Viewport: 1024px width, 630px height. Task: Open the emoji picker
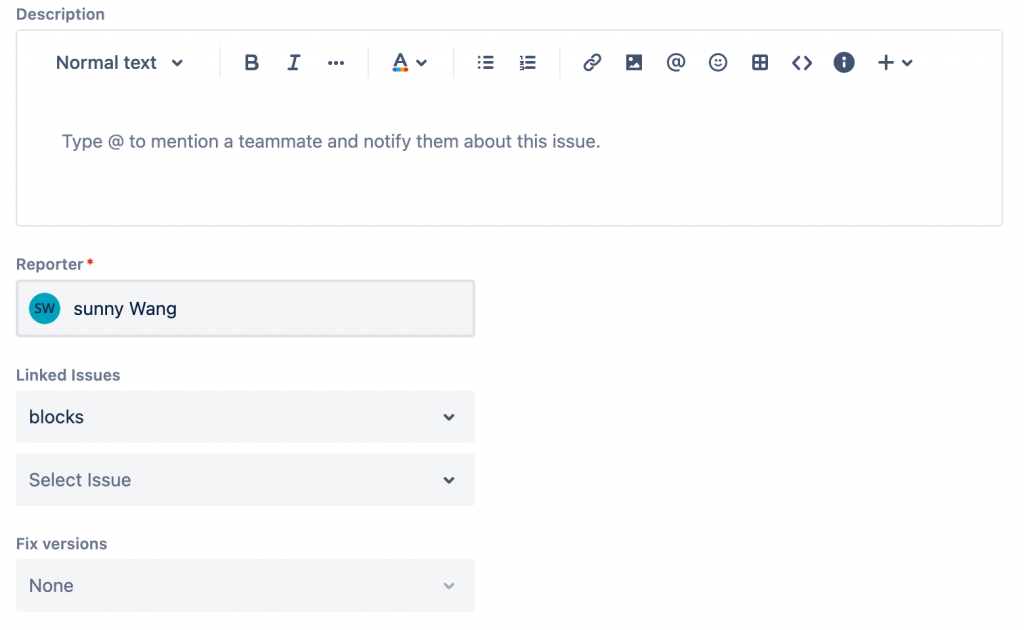click(718, 63)
